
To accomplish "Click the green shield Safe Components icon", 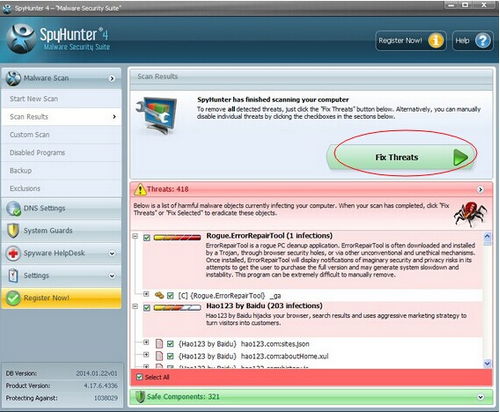I will point(140,397).
